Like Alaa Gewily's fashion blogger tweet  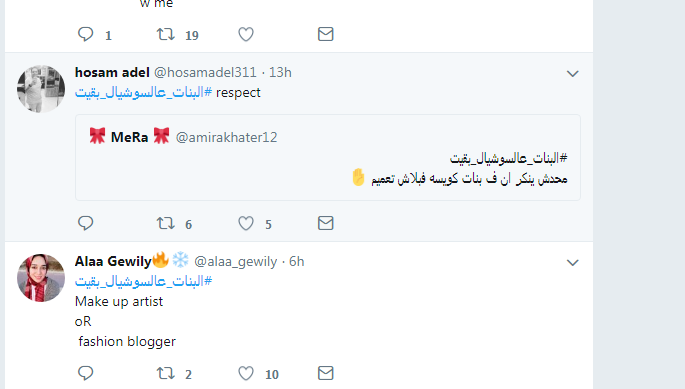246,373
